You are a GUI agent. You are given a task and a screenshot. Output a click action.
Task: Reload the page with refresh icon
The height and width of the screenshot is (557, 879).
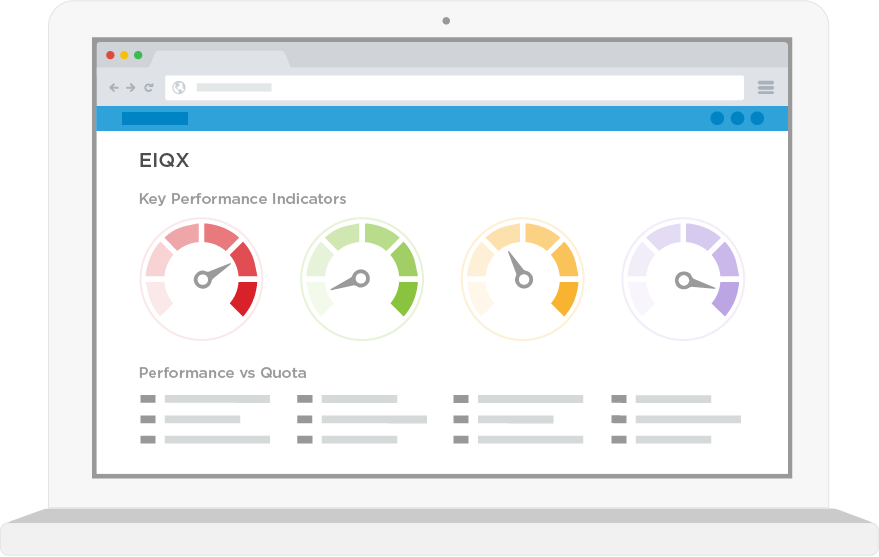(x=149, y=87)
